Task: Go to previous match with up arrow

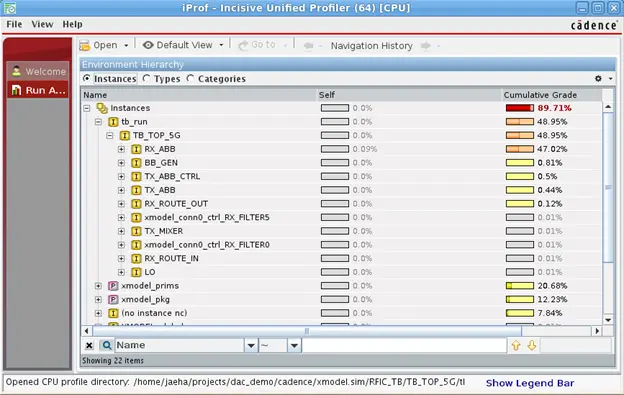Action: (516, 345)
